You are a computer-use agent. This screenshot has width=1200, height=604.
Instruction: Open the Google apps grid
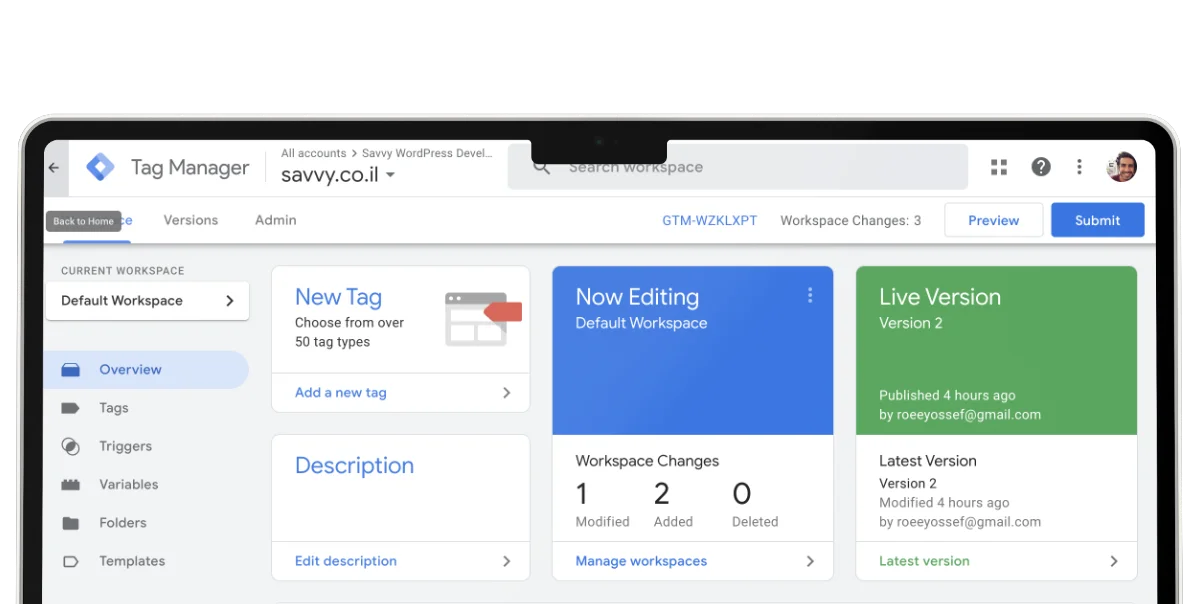(999, 167)
